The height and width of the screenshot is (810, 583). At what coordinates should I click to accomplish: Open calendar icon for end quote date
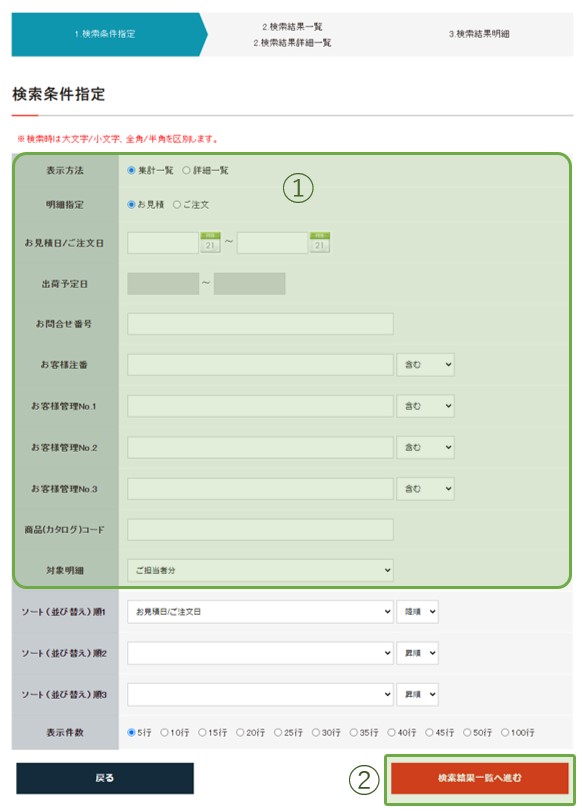(320, 242)
